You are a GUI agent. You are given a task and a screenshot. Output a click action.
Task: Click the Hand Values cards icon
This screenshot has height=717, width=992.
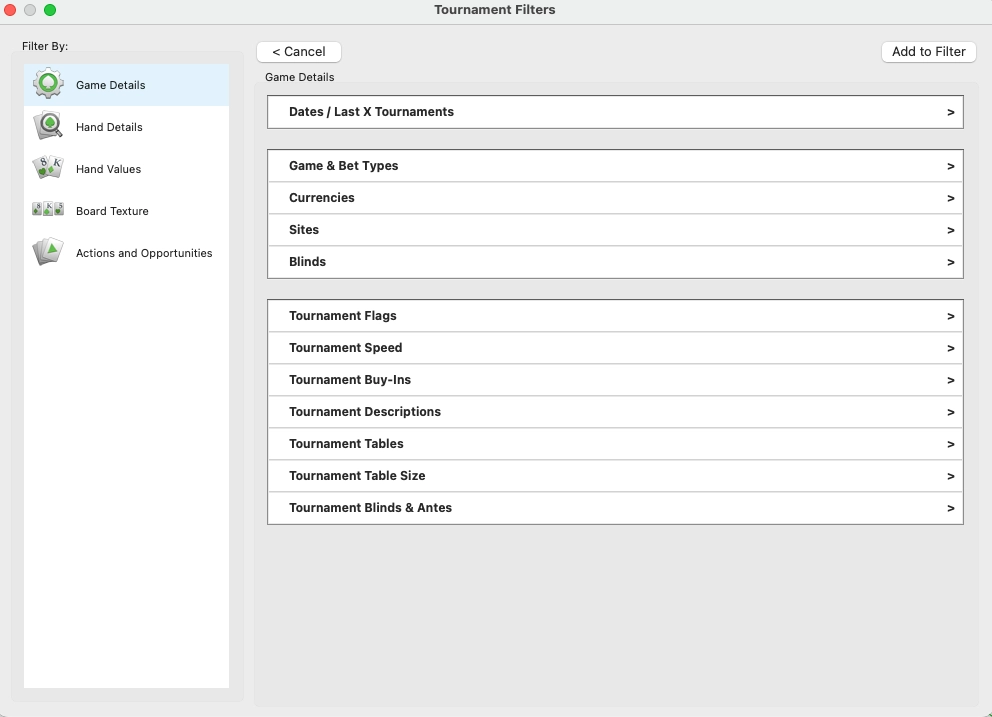click(x=48, y=168)
